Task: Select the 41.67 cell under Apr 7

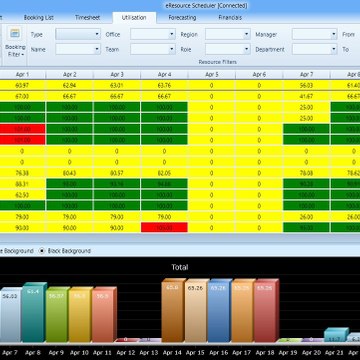Action: click(x=306, y=96)
